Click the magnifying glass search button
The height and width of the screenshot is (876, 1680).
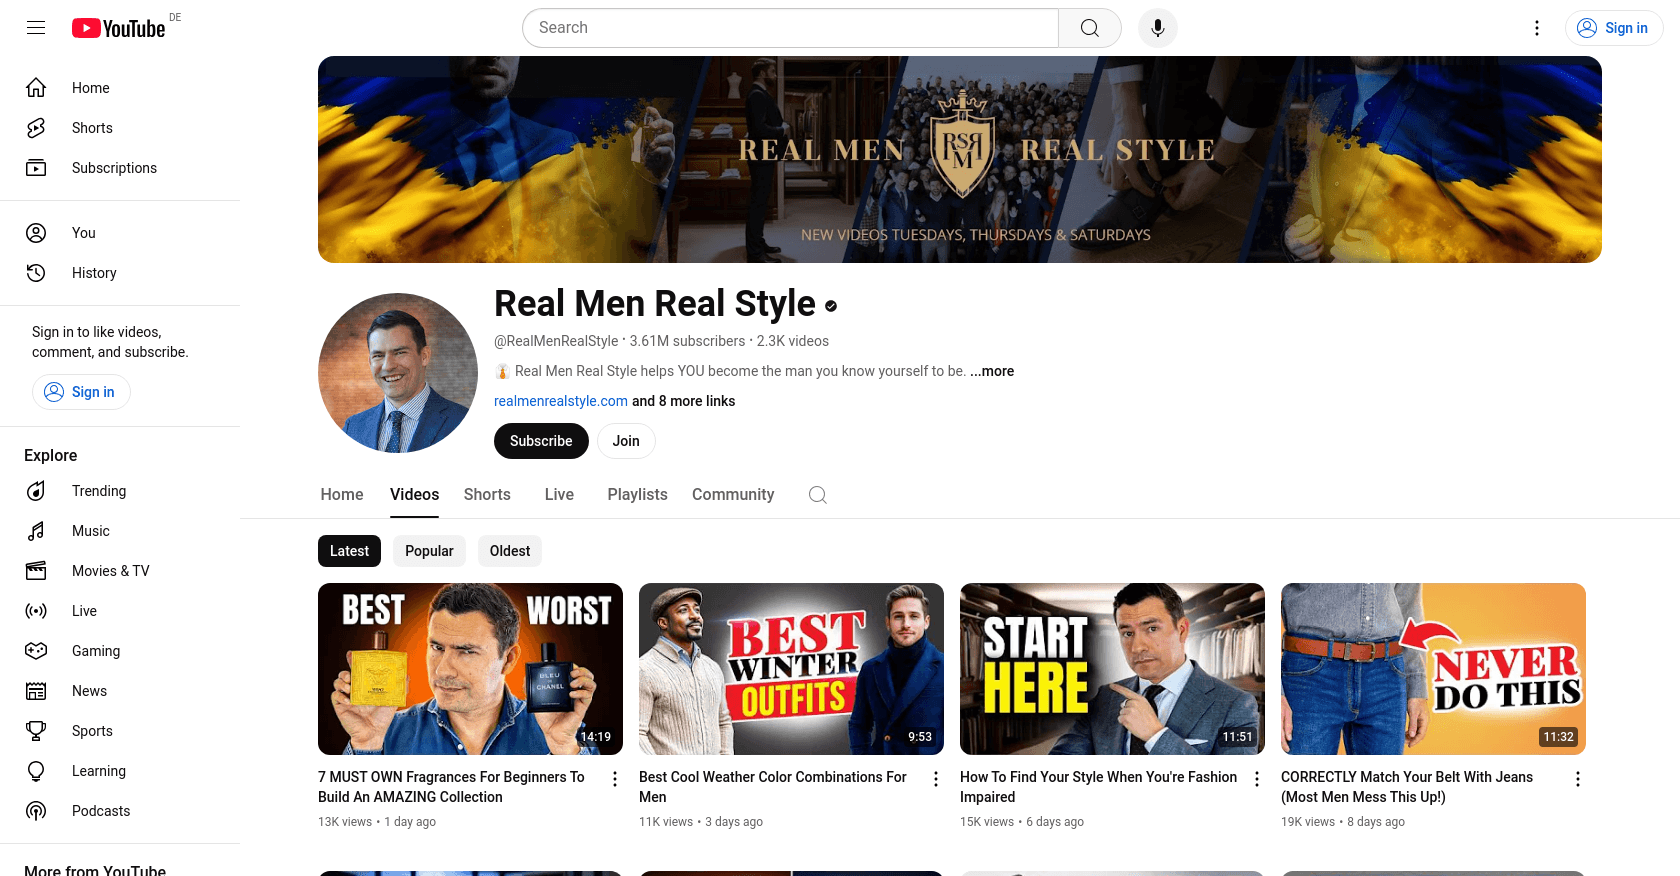[x=1089, y=28]
